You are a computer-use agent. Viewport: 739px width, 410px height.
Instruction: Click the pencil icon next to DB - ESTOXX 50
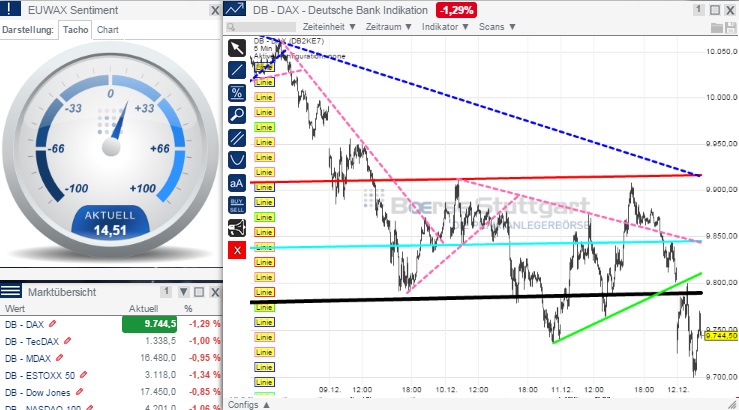point(83,375)
